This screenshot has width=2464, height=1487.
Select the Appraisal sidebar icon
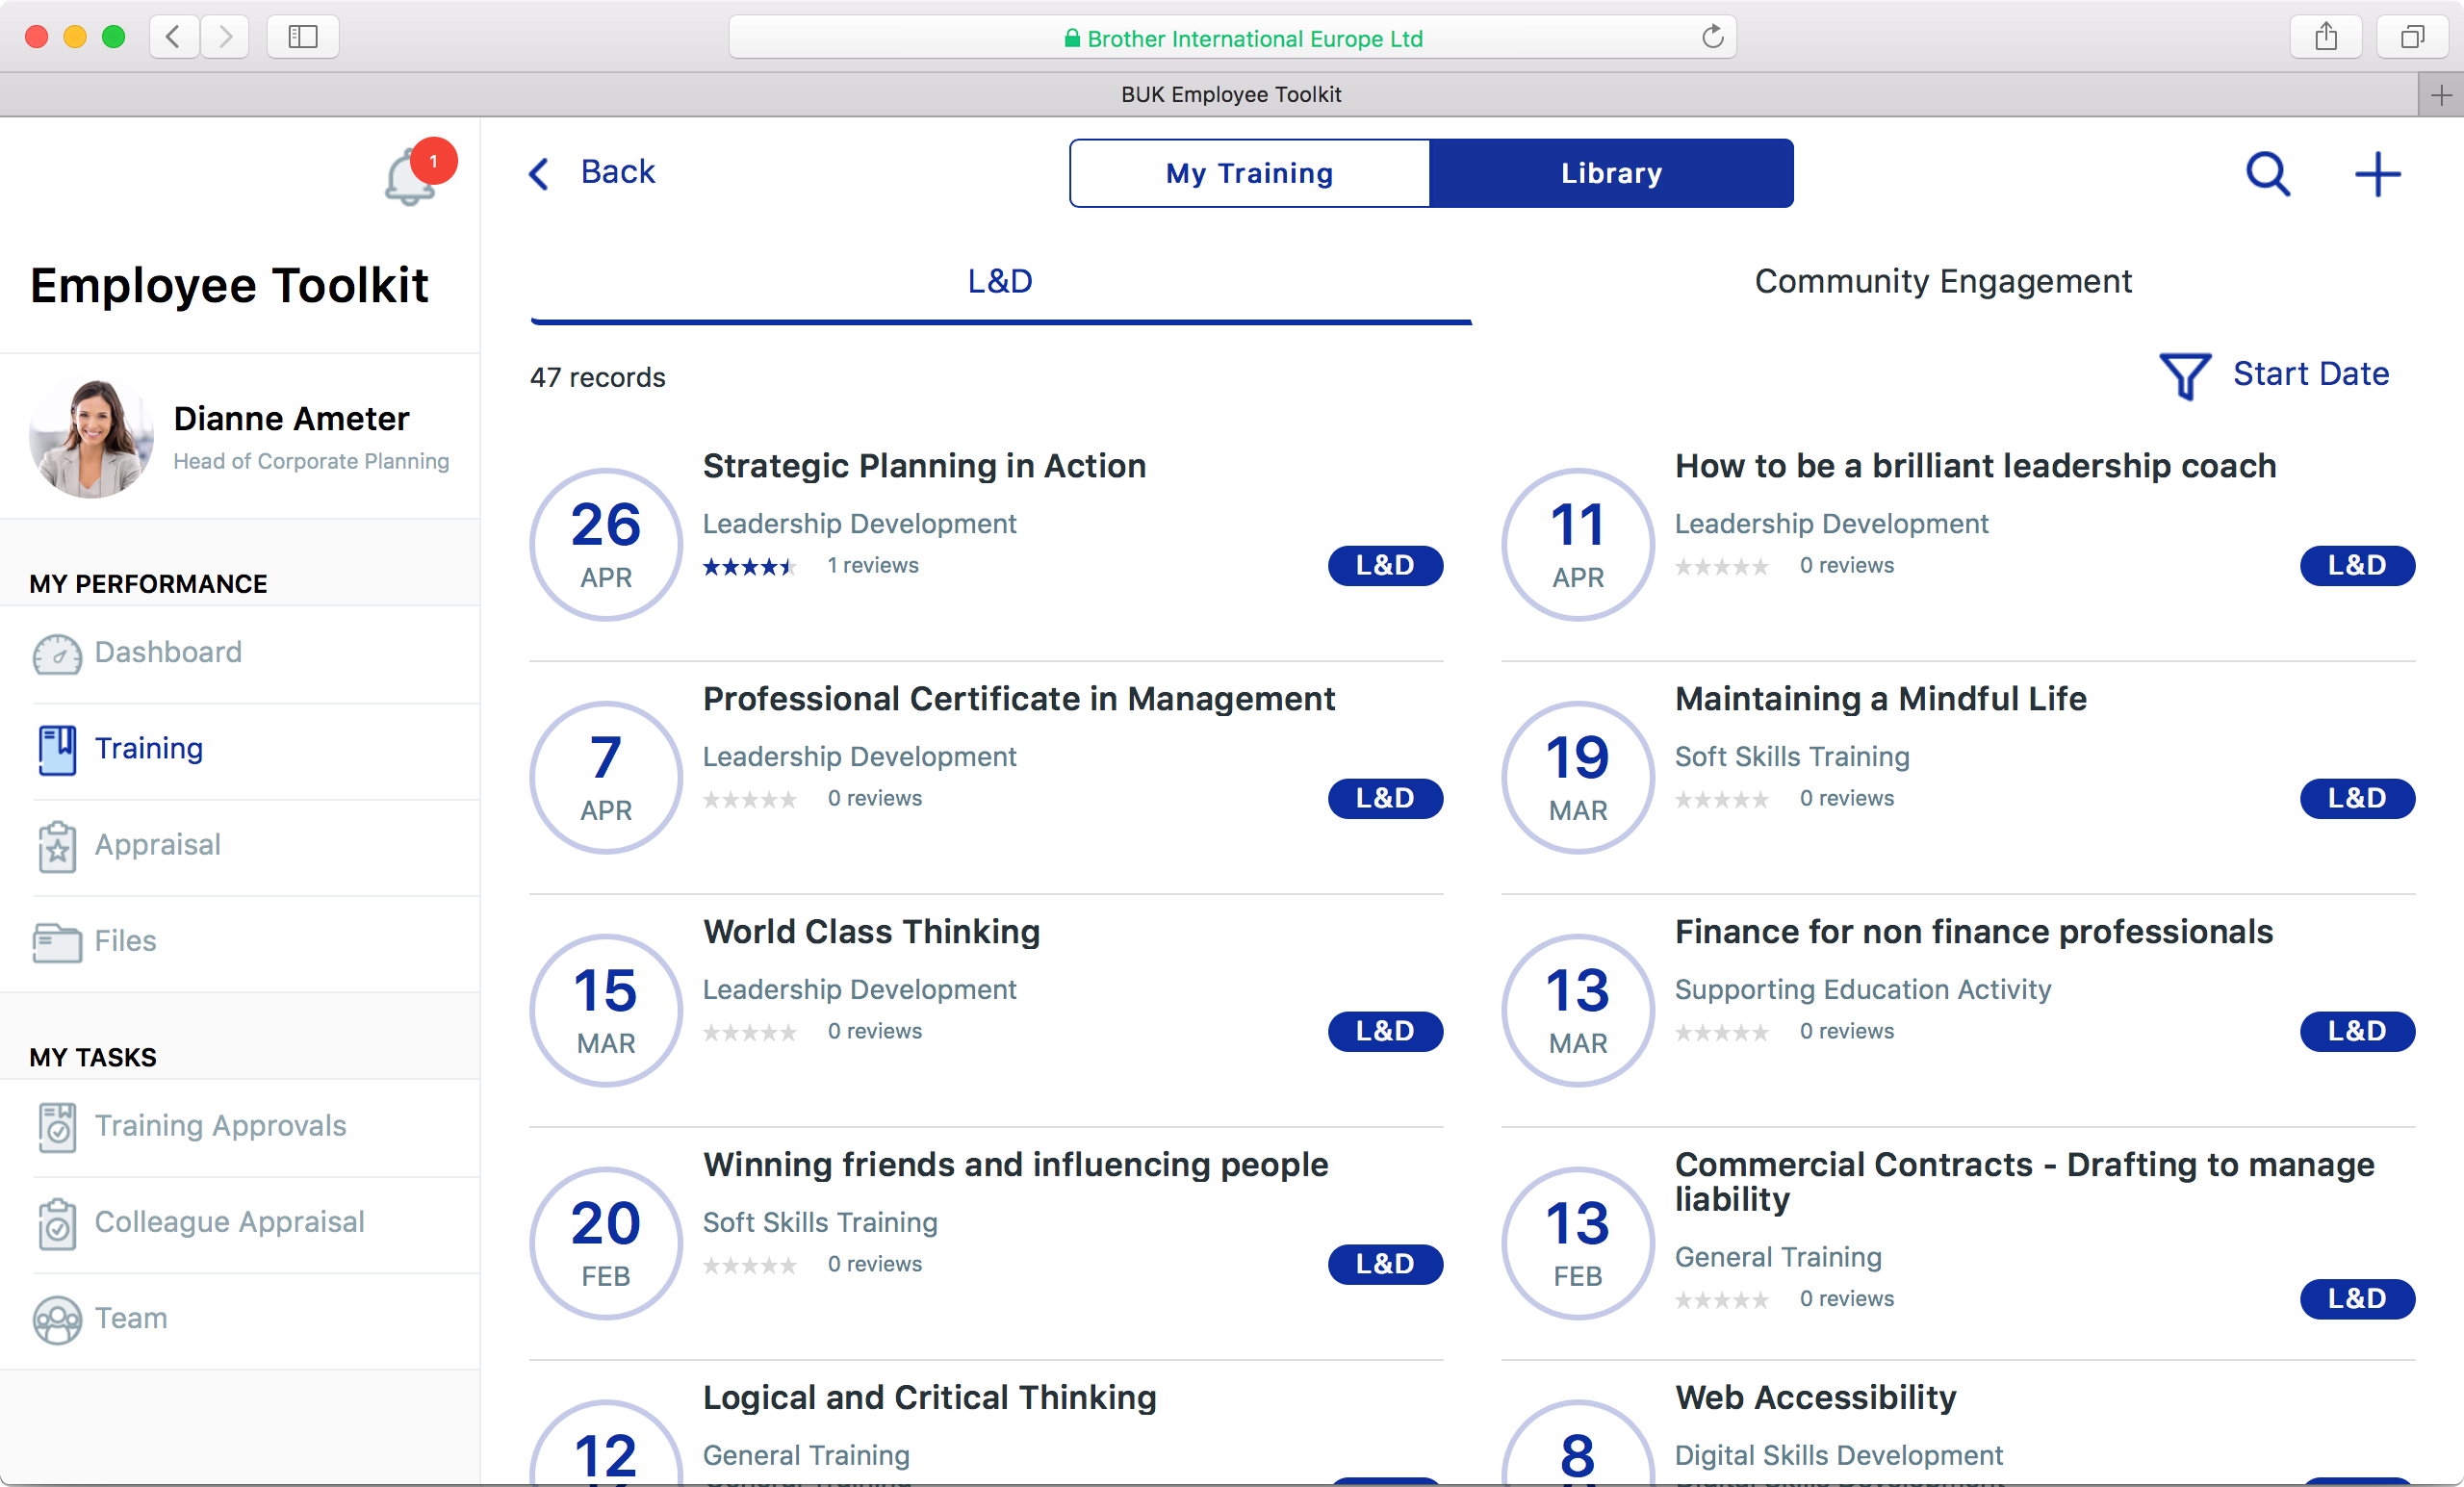[x=57, y=846]
